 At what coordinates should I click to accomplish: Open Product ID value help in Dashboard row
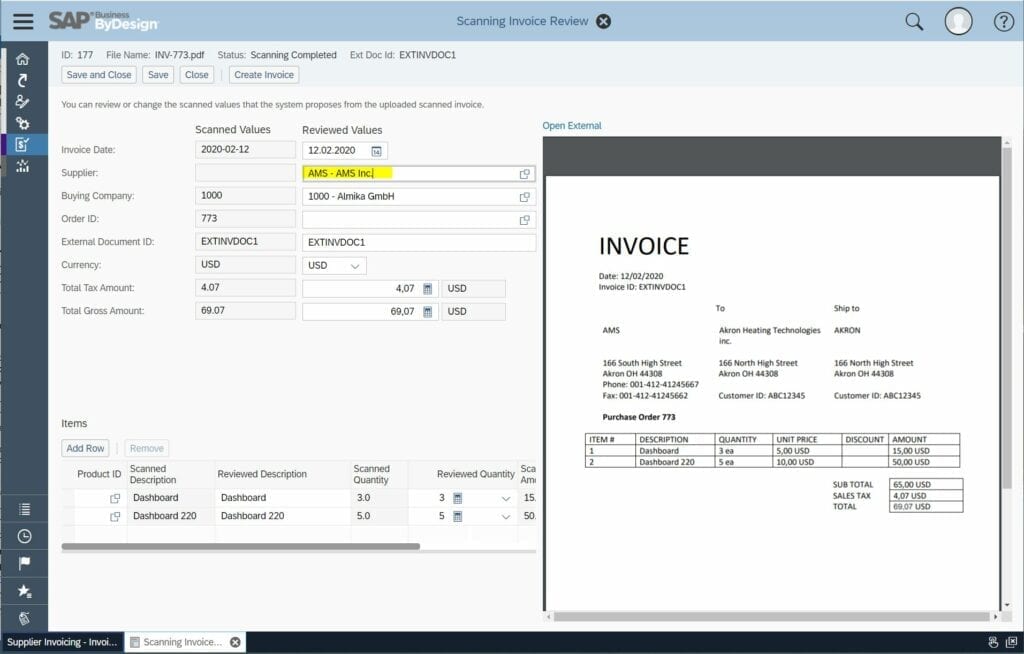(x=115, y=499)
